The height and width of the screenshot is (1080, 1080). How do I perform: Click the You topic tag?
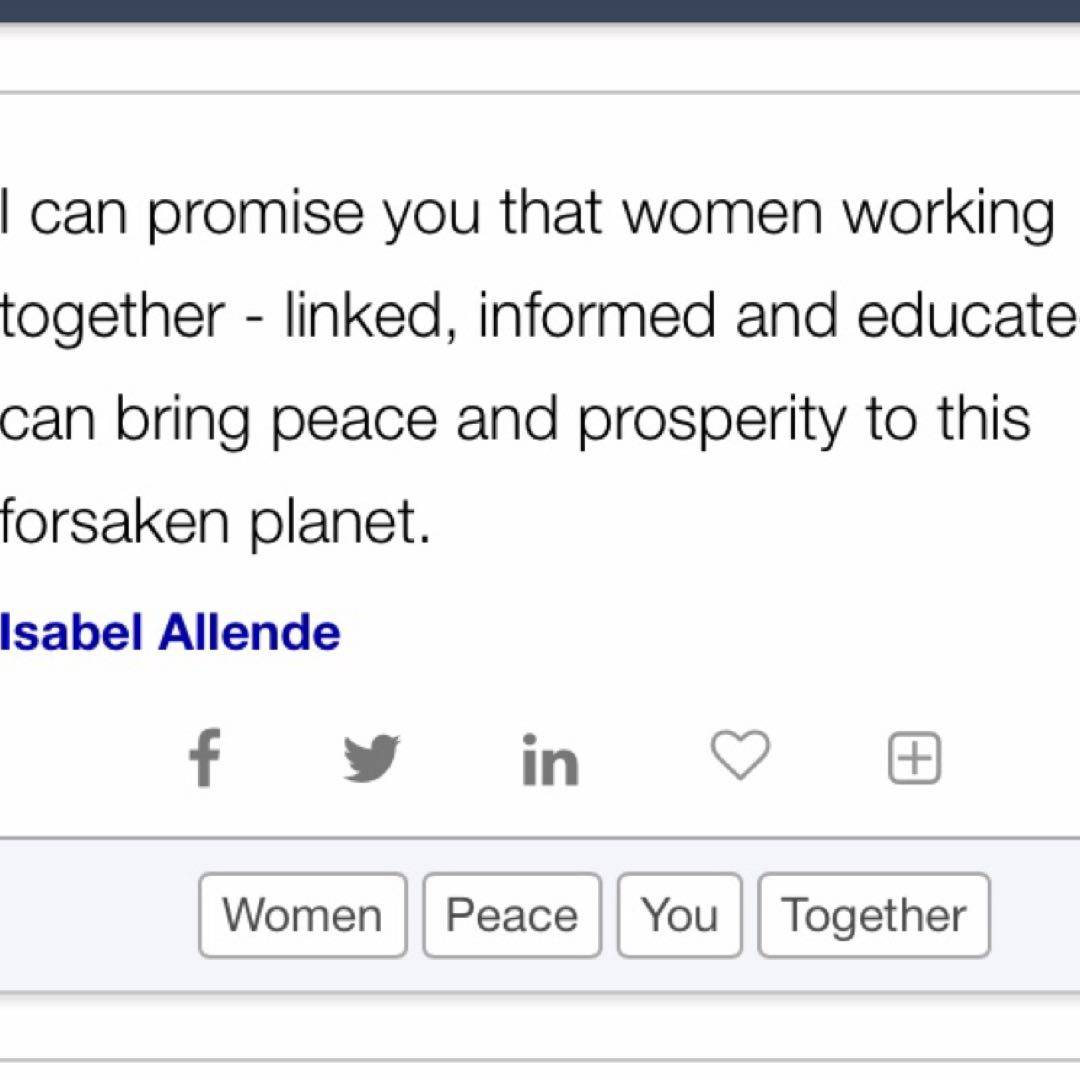[x=679, y=915]
